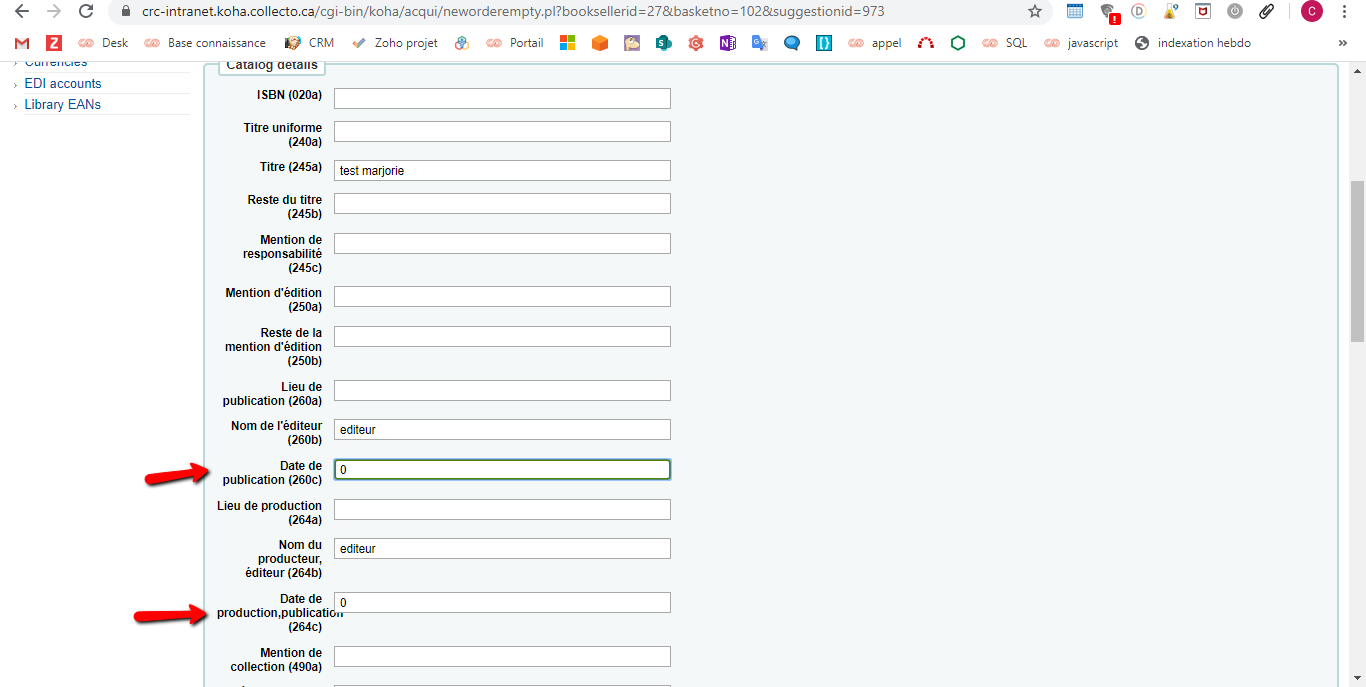Focus the Titre (245a) text field

click(x=502, y=171)
